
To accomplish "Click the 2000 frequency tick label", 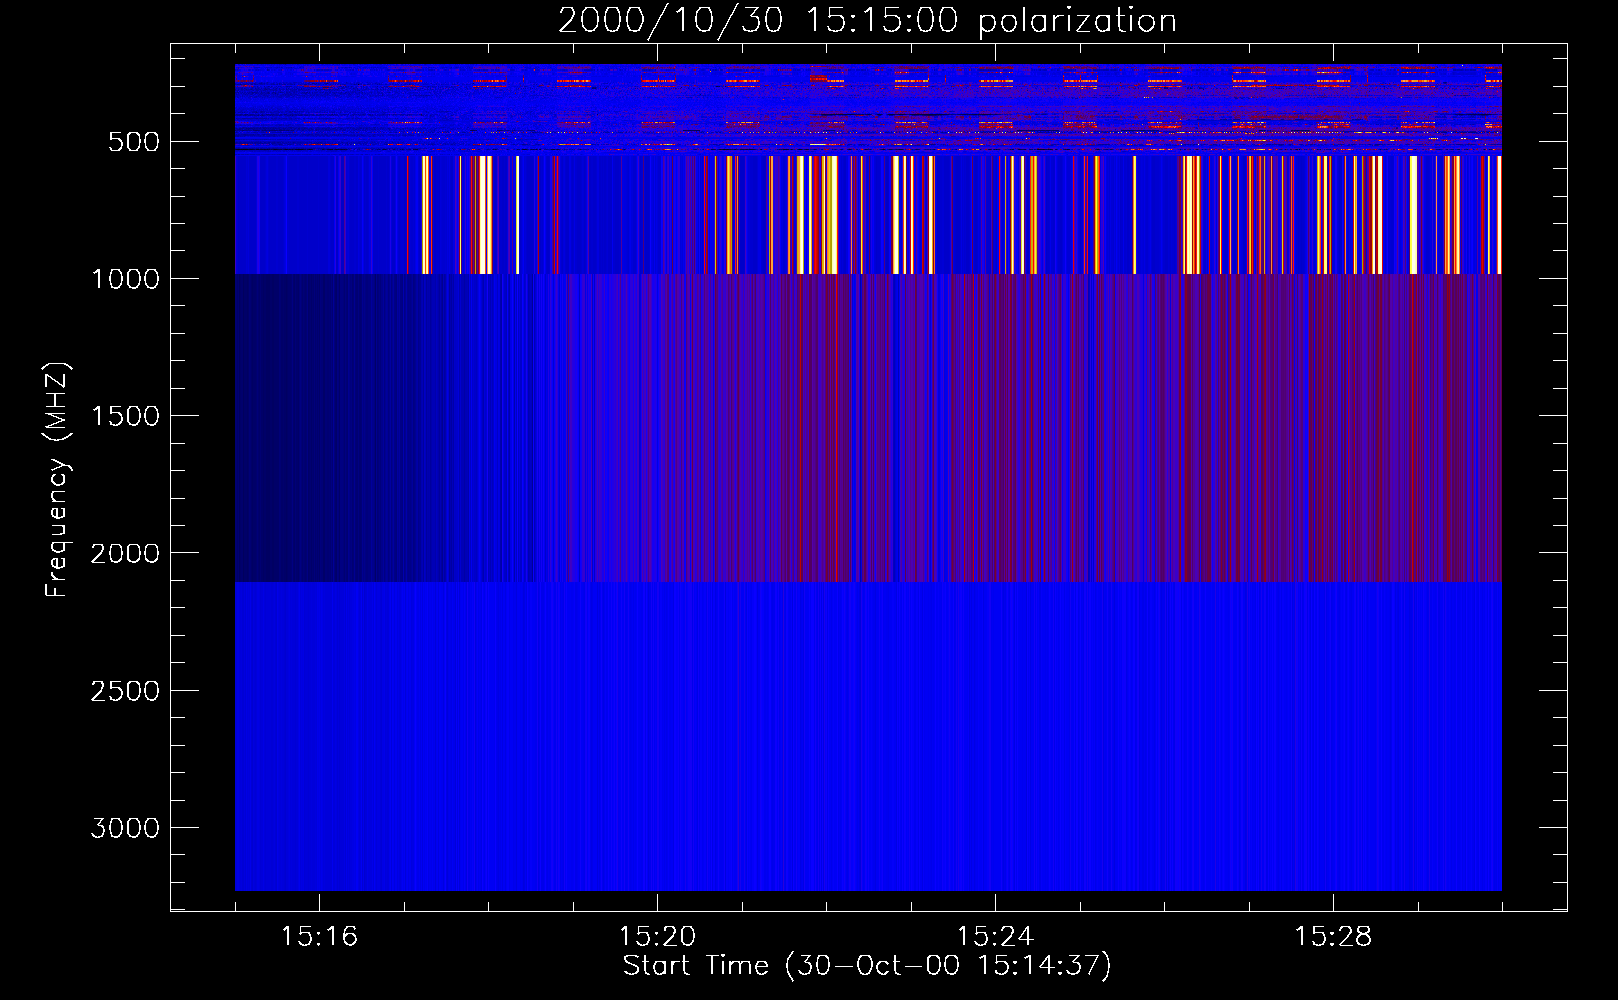I will (125, 554).
